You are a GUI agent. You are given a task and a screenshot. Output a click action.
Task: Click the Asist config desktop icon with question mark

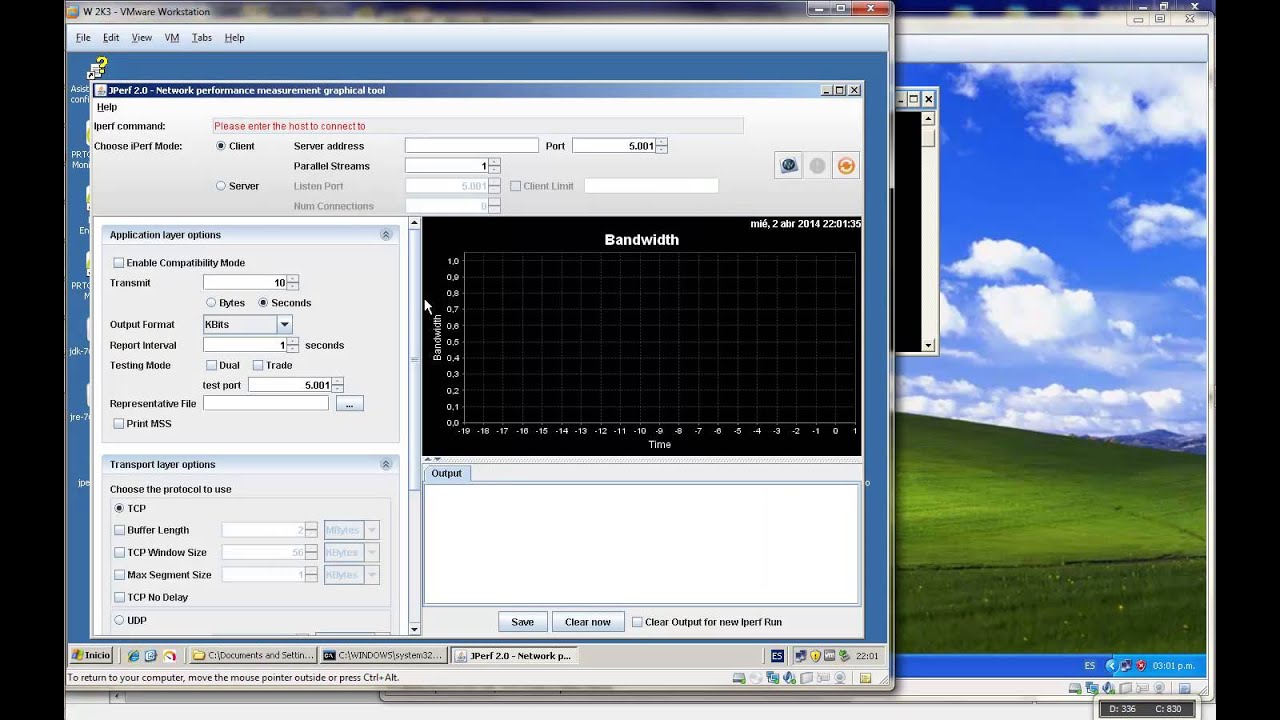(x=96, y=70)
